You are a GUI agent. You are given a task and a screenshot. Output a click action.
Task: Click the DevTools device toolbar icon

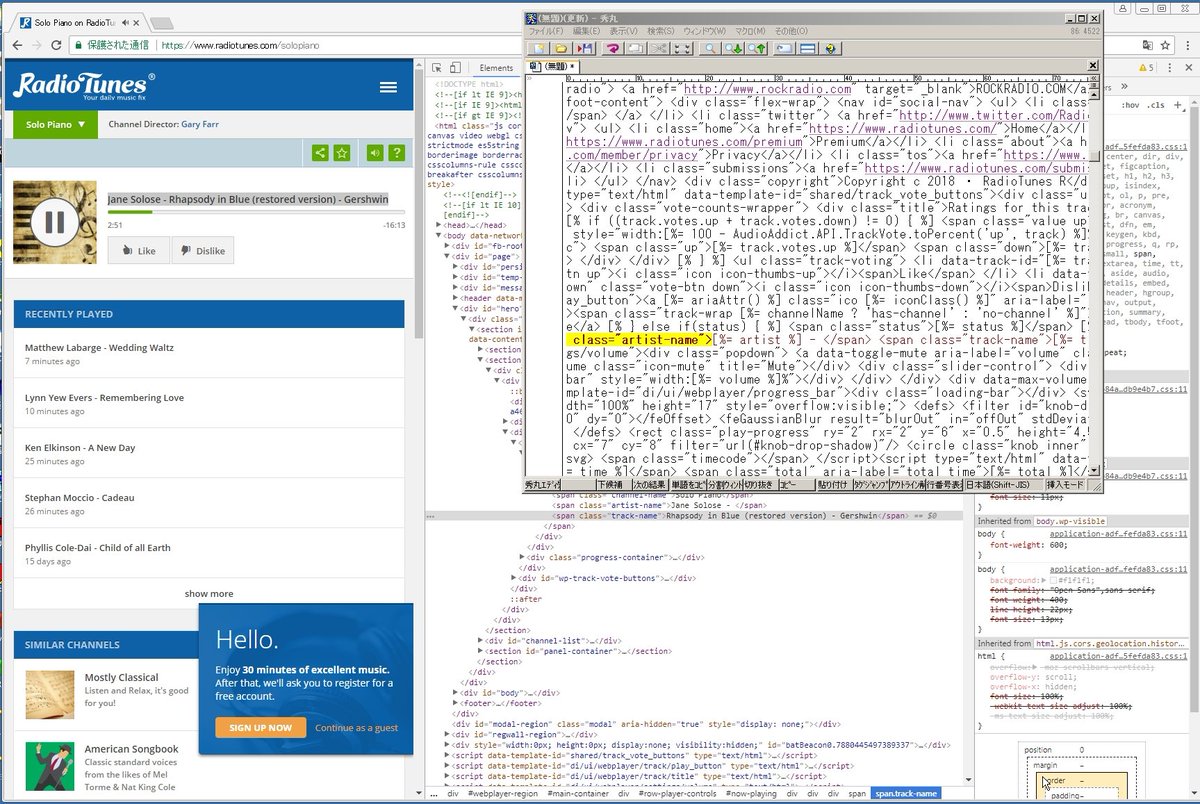tap(454, 67)
